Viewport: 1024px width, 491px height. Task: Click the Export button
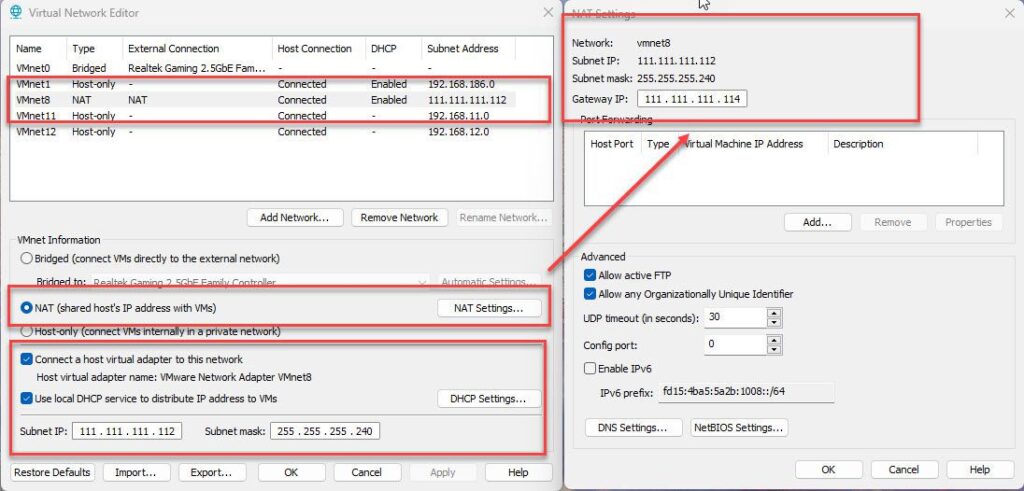tap(211, 472)
